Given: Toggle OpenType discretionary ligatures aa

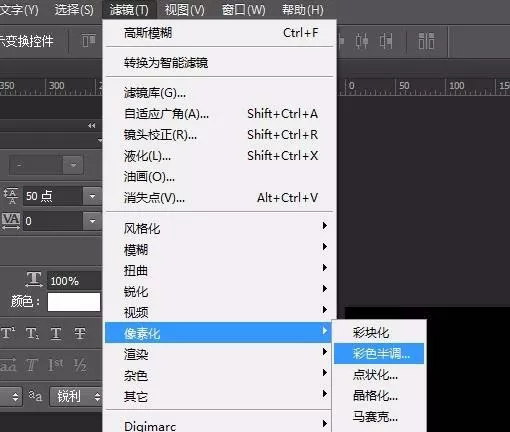Looking at the screenshot, I should pyautogui.click(x=8, y=365).
